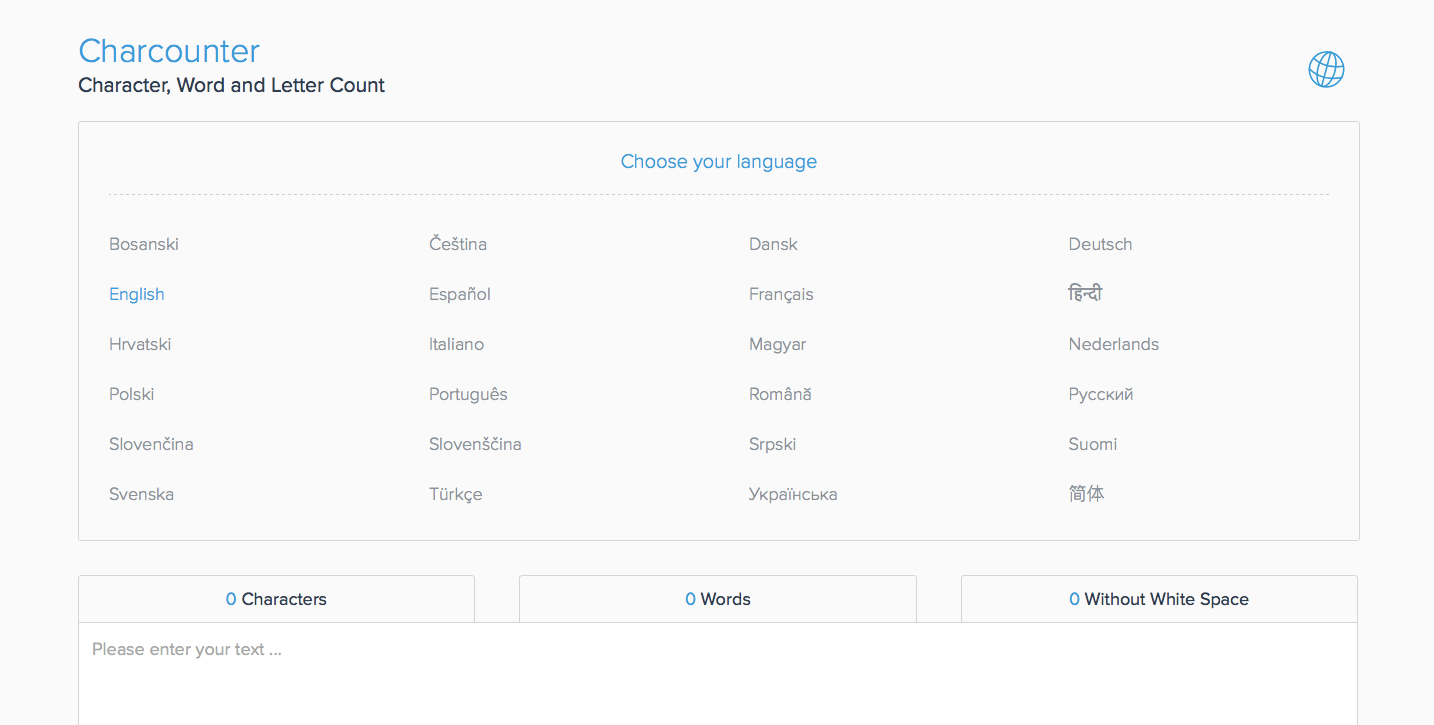The image size is (1434, 725).
Task: Open the Charcounter home link
Action: [169, 51]
